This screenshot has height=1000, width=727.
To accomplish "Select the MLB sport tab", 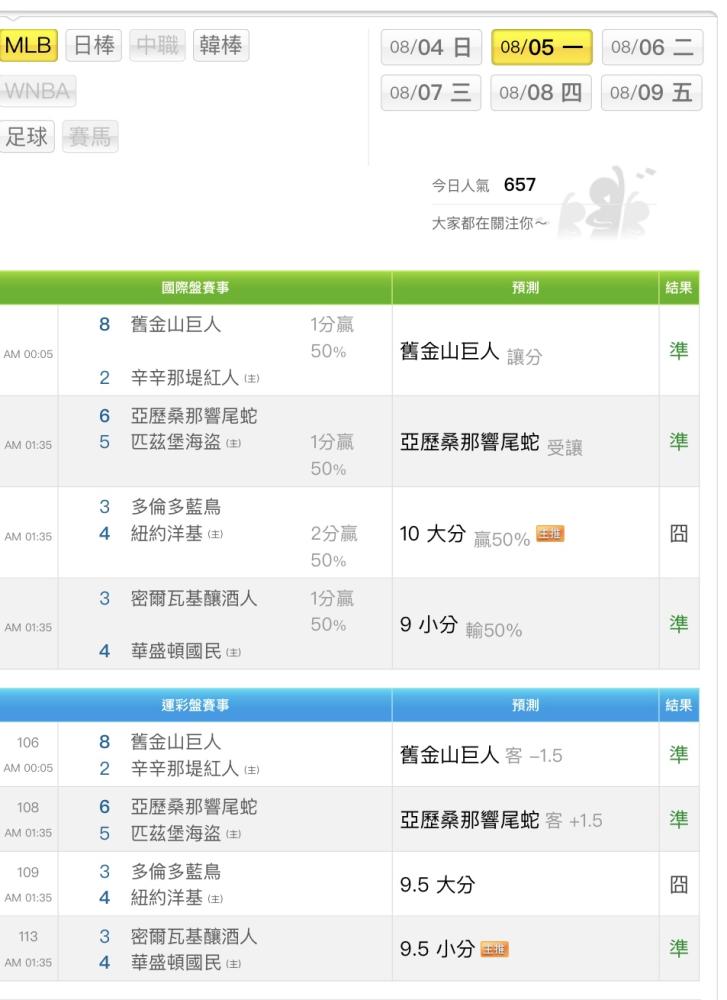I will pyautogui.click(x=29, y=45).
